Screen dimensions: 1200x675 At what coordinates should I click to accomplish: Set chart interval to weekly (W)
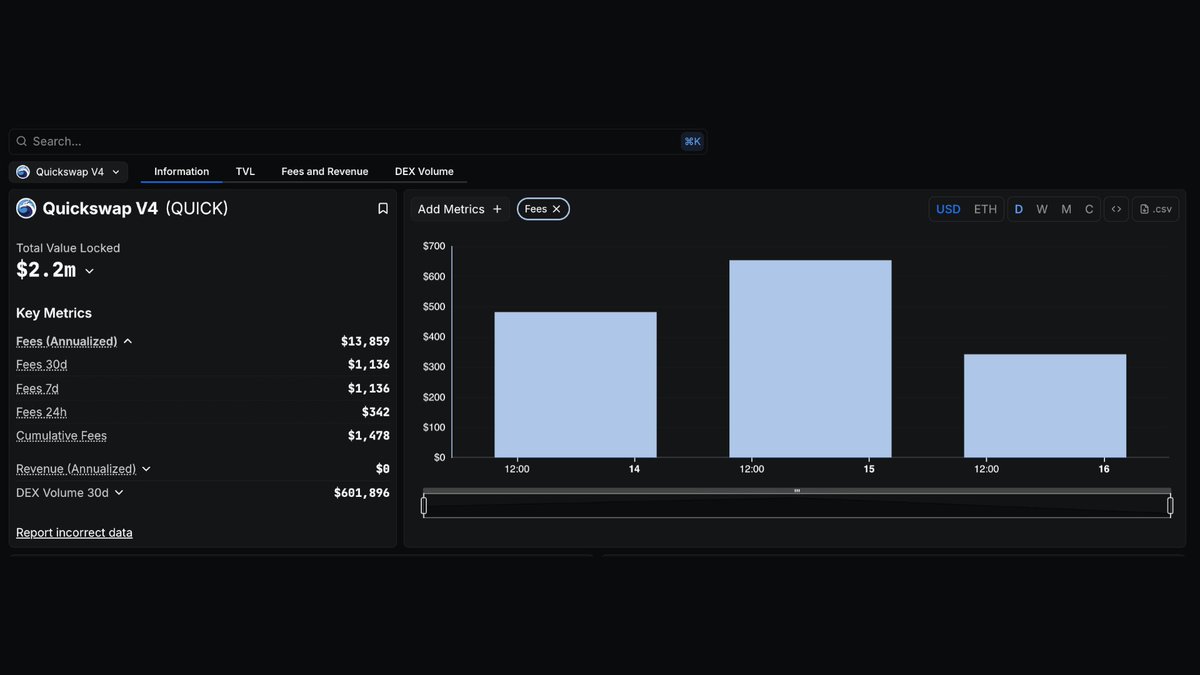(1042, 209)
